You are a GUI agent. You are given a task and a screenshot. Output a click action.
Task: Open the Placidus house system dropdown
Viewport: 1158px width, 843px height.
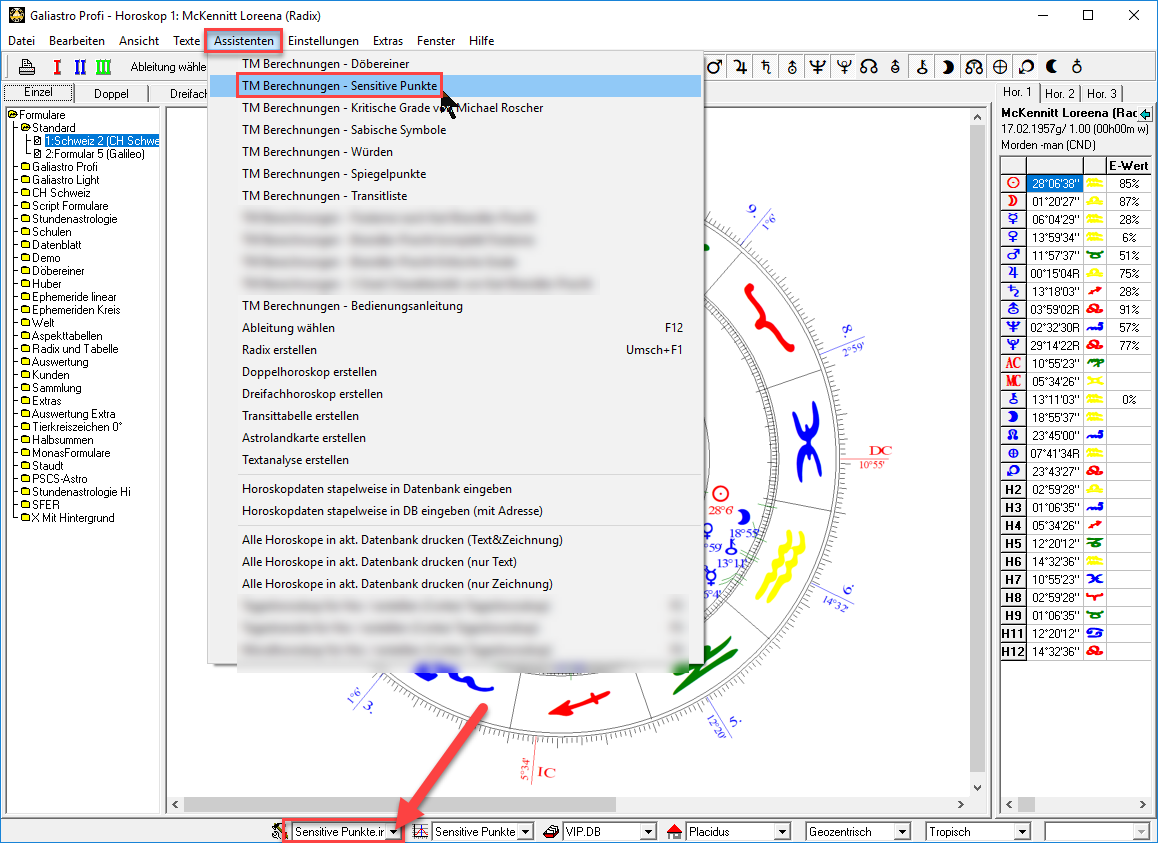tap(782, 832)
